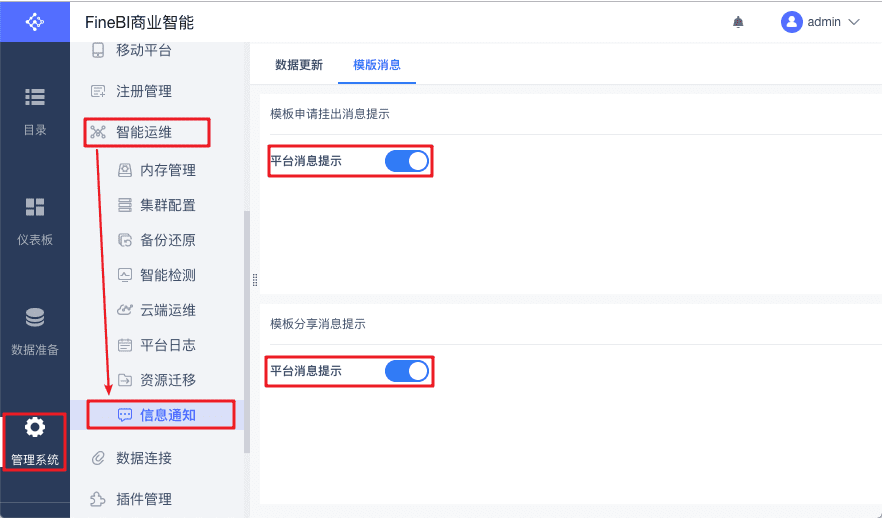This screenshot has width=882, height=518.
Task: Open the 数据准备 data preparation icon
Action: click(x=35, y=318)
